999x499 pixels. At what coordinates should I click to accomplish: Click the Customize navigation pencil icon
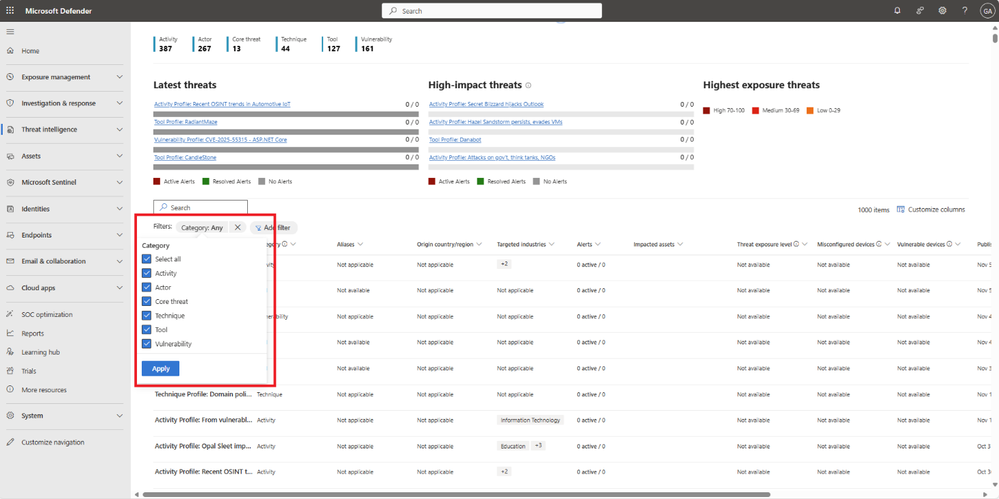10,442
